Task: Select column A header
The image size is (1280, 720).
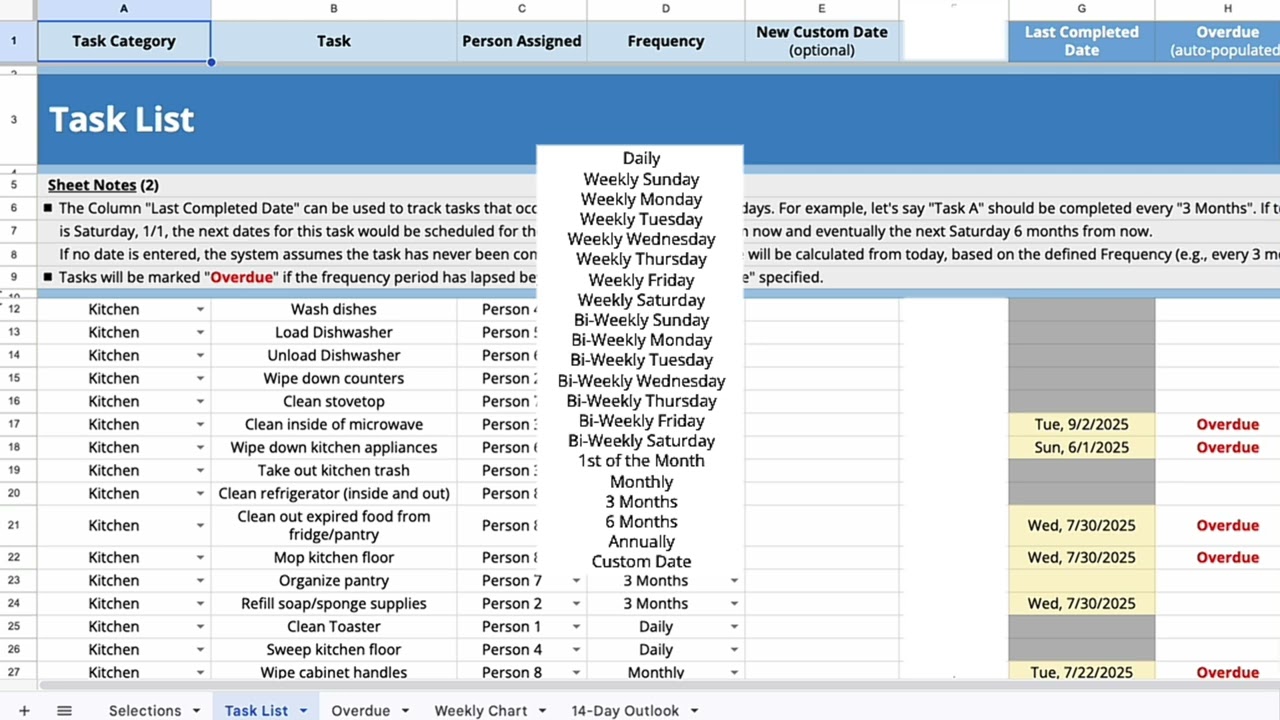Action: pyautogui.click(x=124, y=9)
